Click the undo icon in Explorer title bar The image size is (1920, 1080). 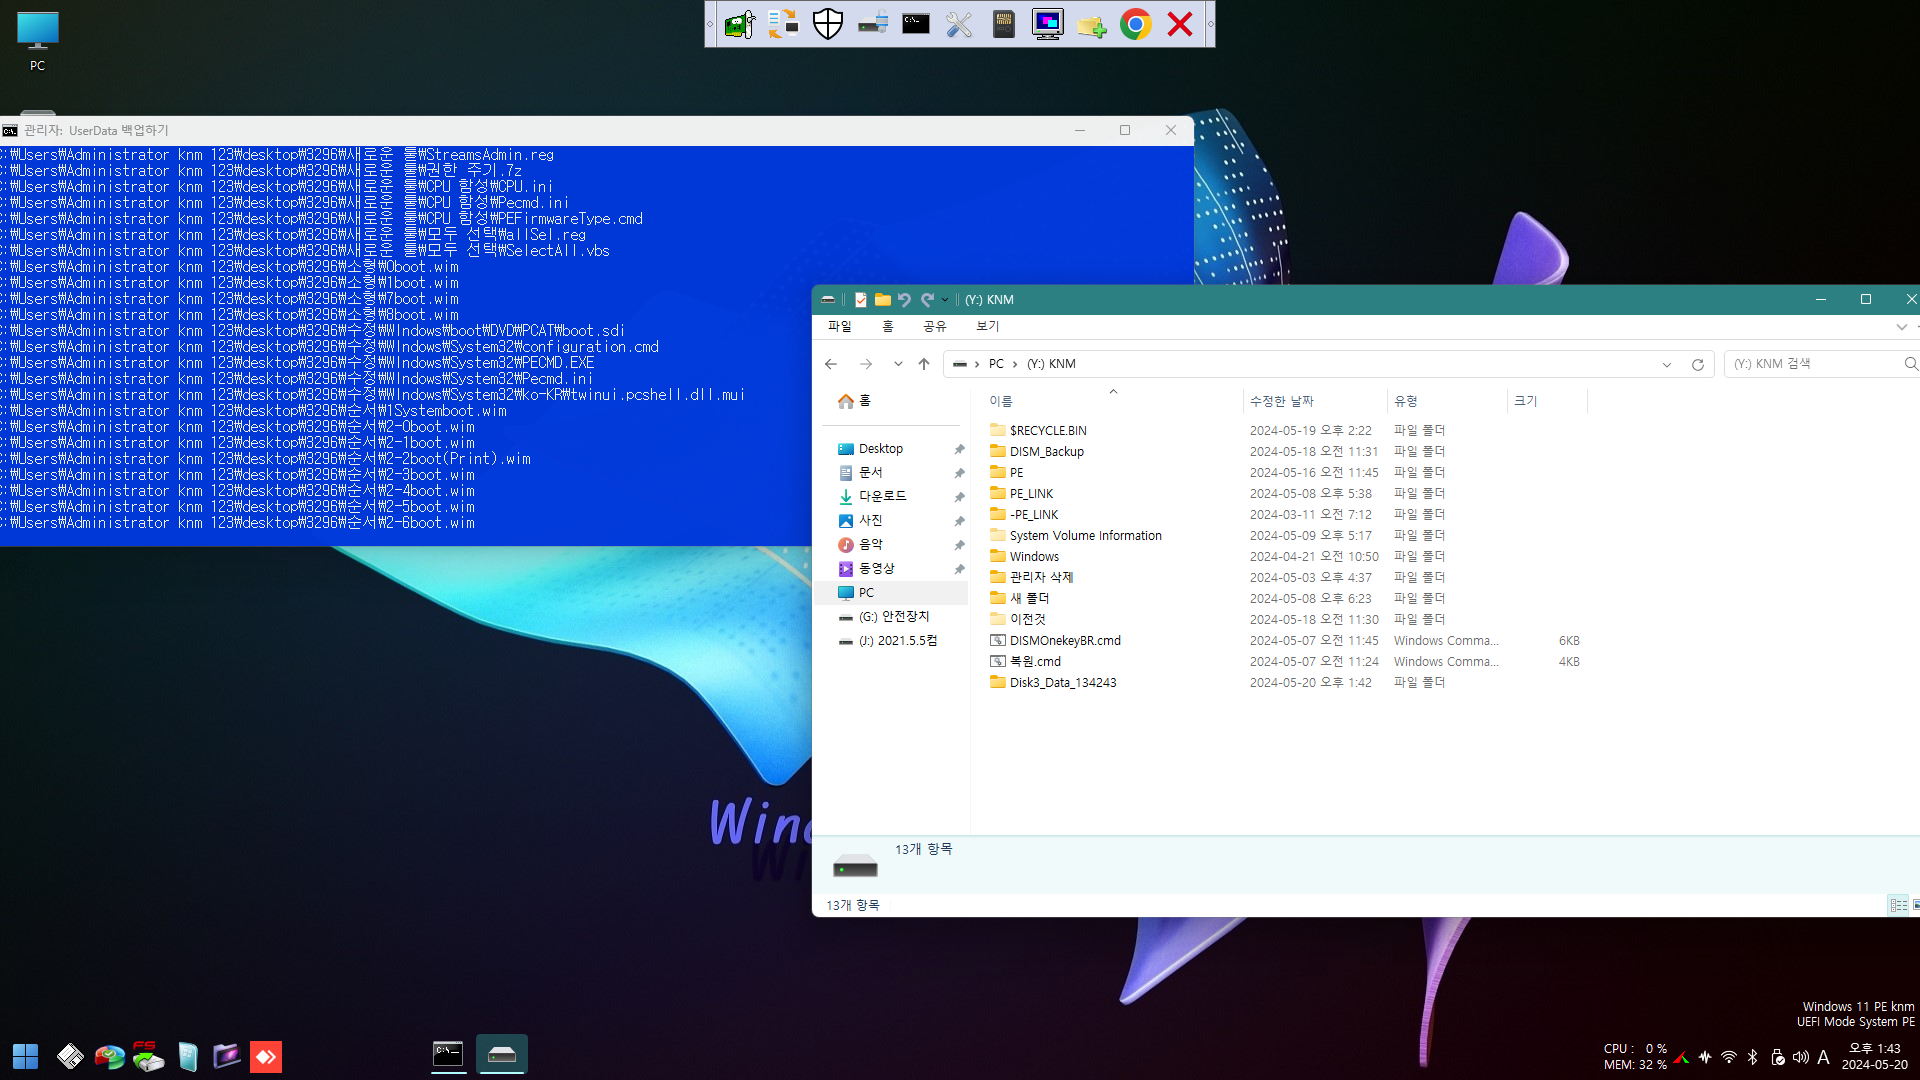tap(905, 300)
